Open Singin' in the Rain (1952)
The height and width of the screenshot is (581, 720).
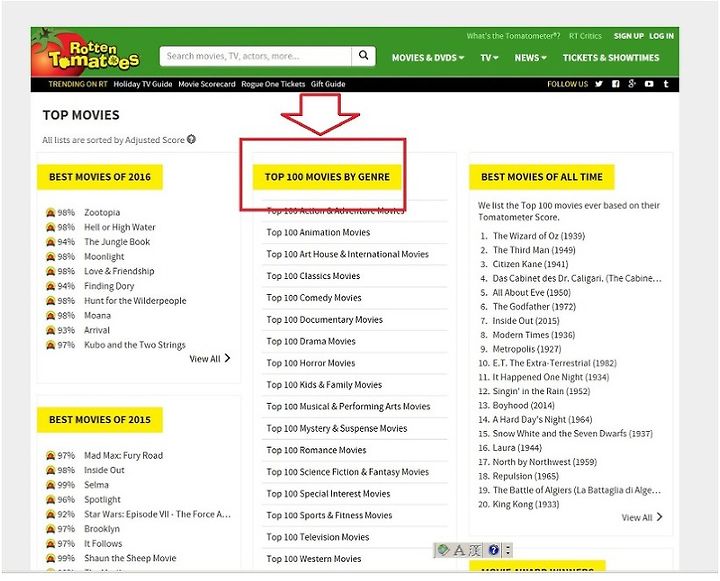[x=541, y=391]
